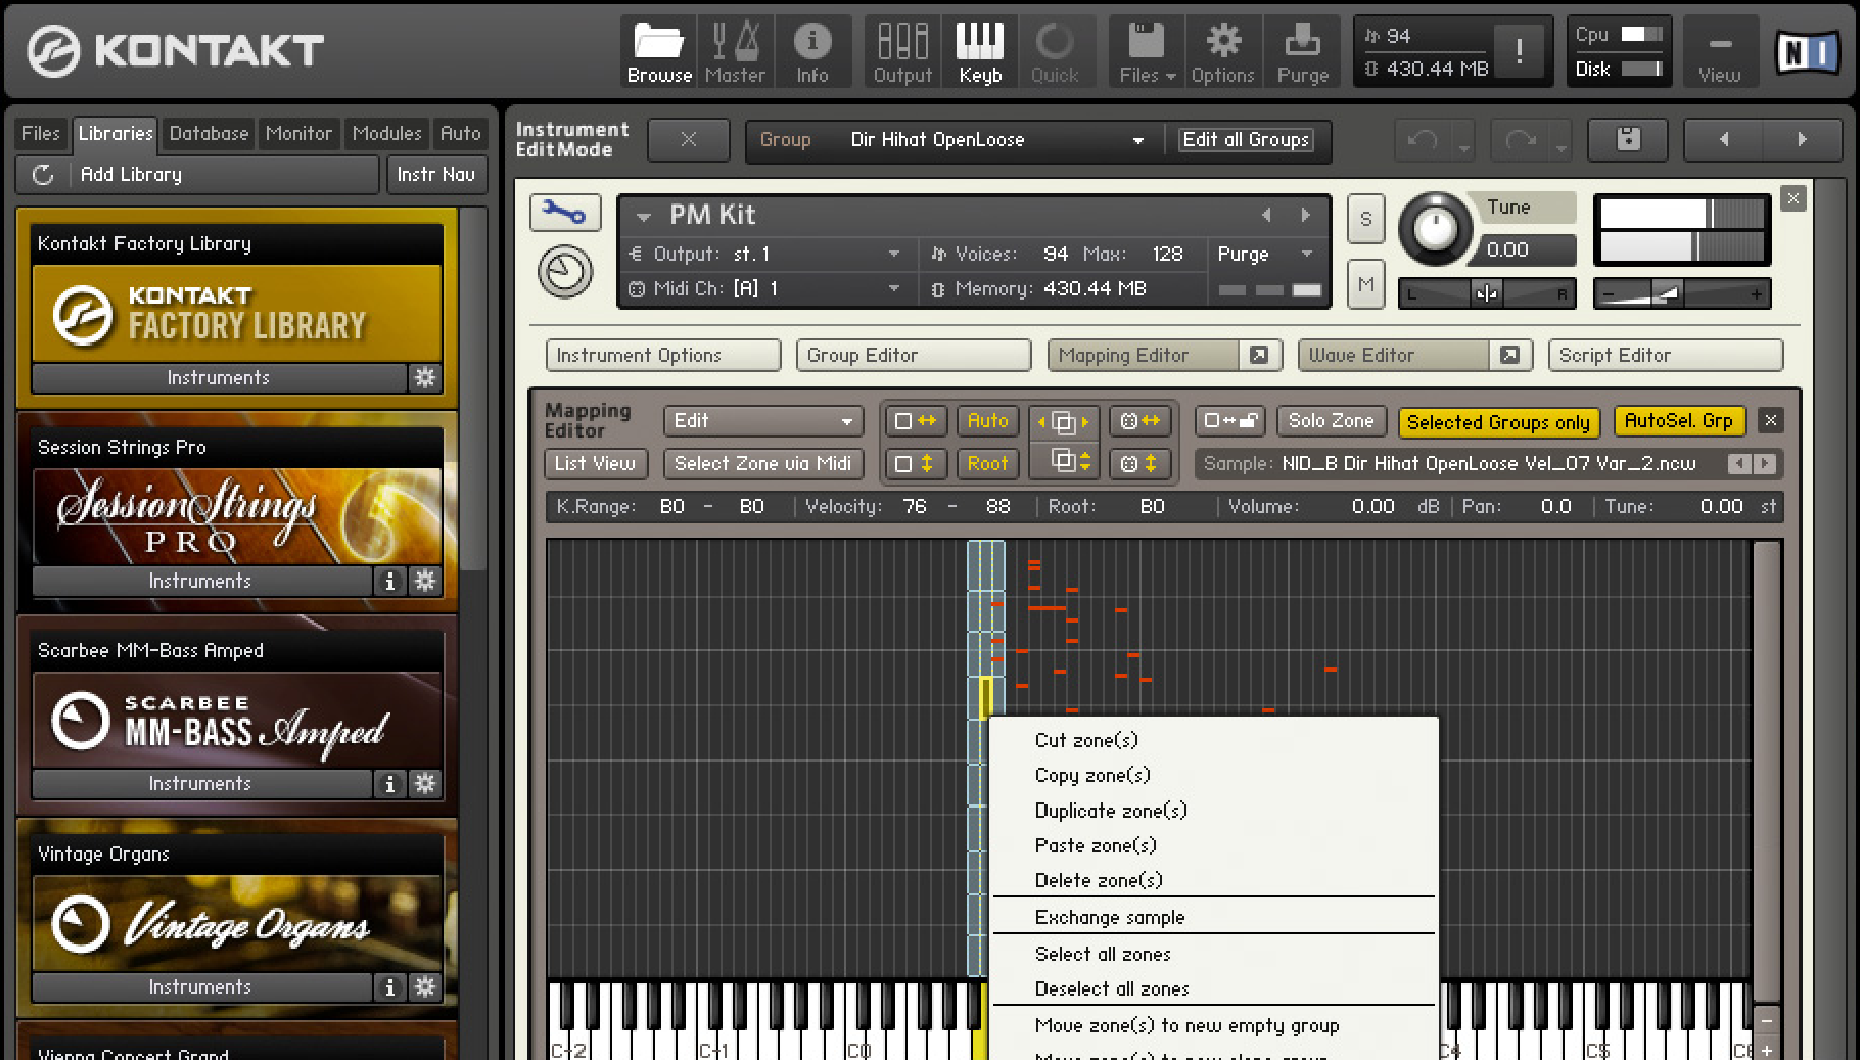Mute the PM Kit instrument
The image size is (1860, 1060).
[1365, 285]
